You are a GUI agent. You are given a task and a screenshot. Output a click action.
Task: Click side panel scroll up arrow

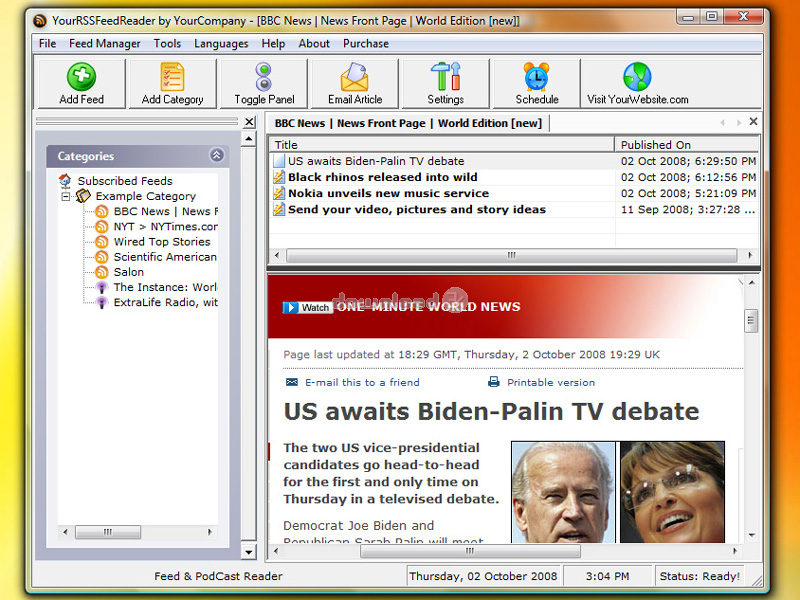tap(248, 139)
